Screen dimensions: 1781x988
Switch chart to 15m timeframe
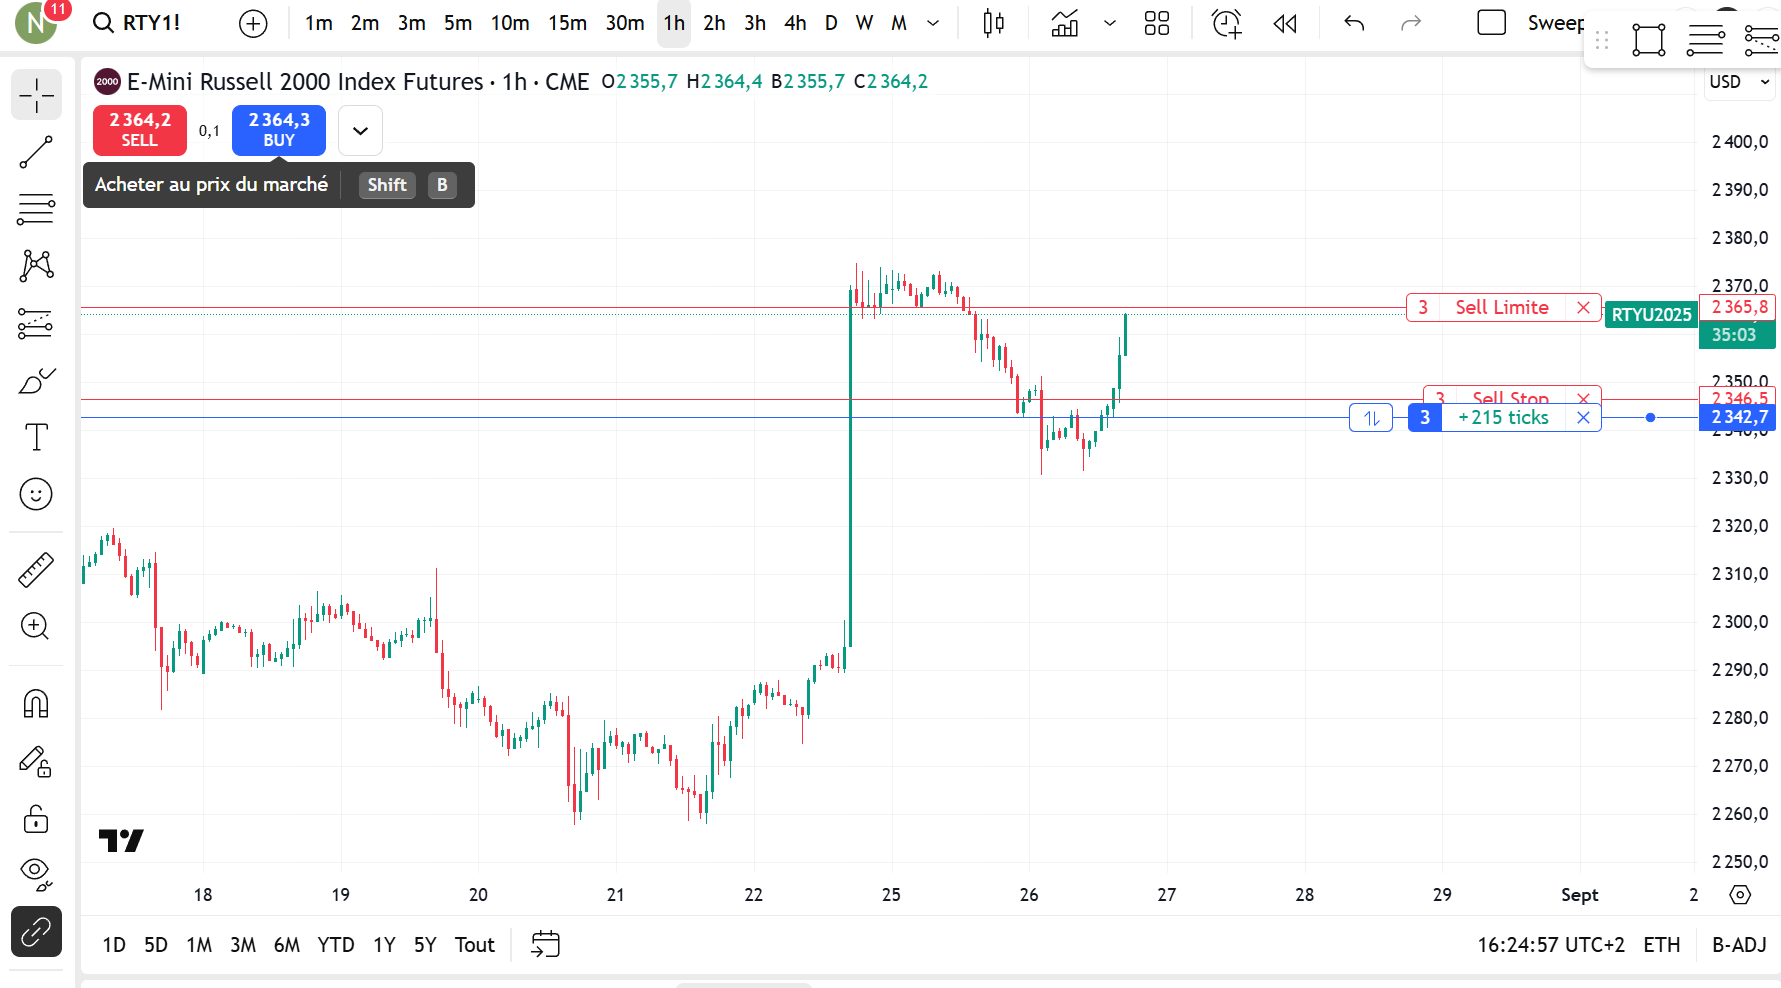click(x=567, y=23)
